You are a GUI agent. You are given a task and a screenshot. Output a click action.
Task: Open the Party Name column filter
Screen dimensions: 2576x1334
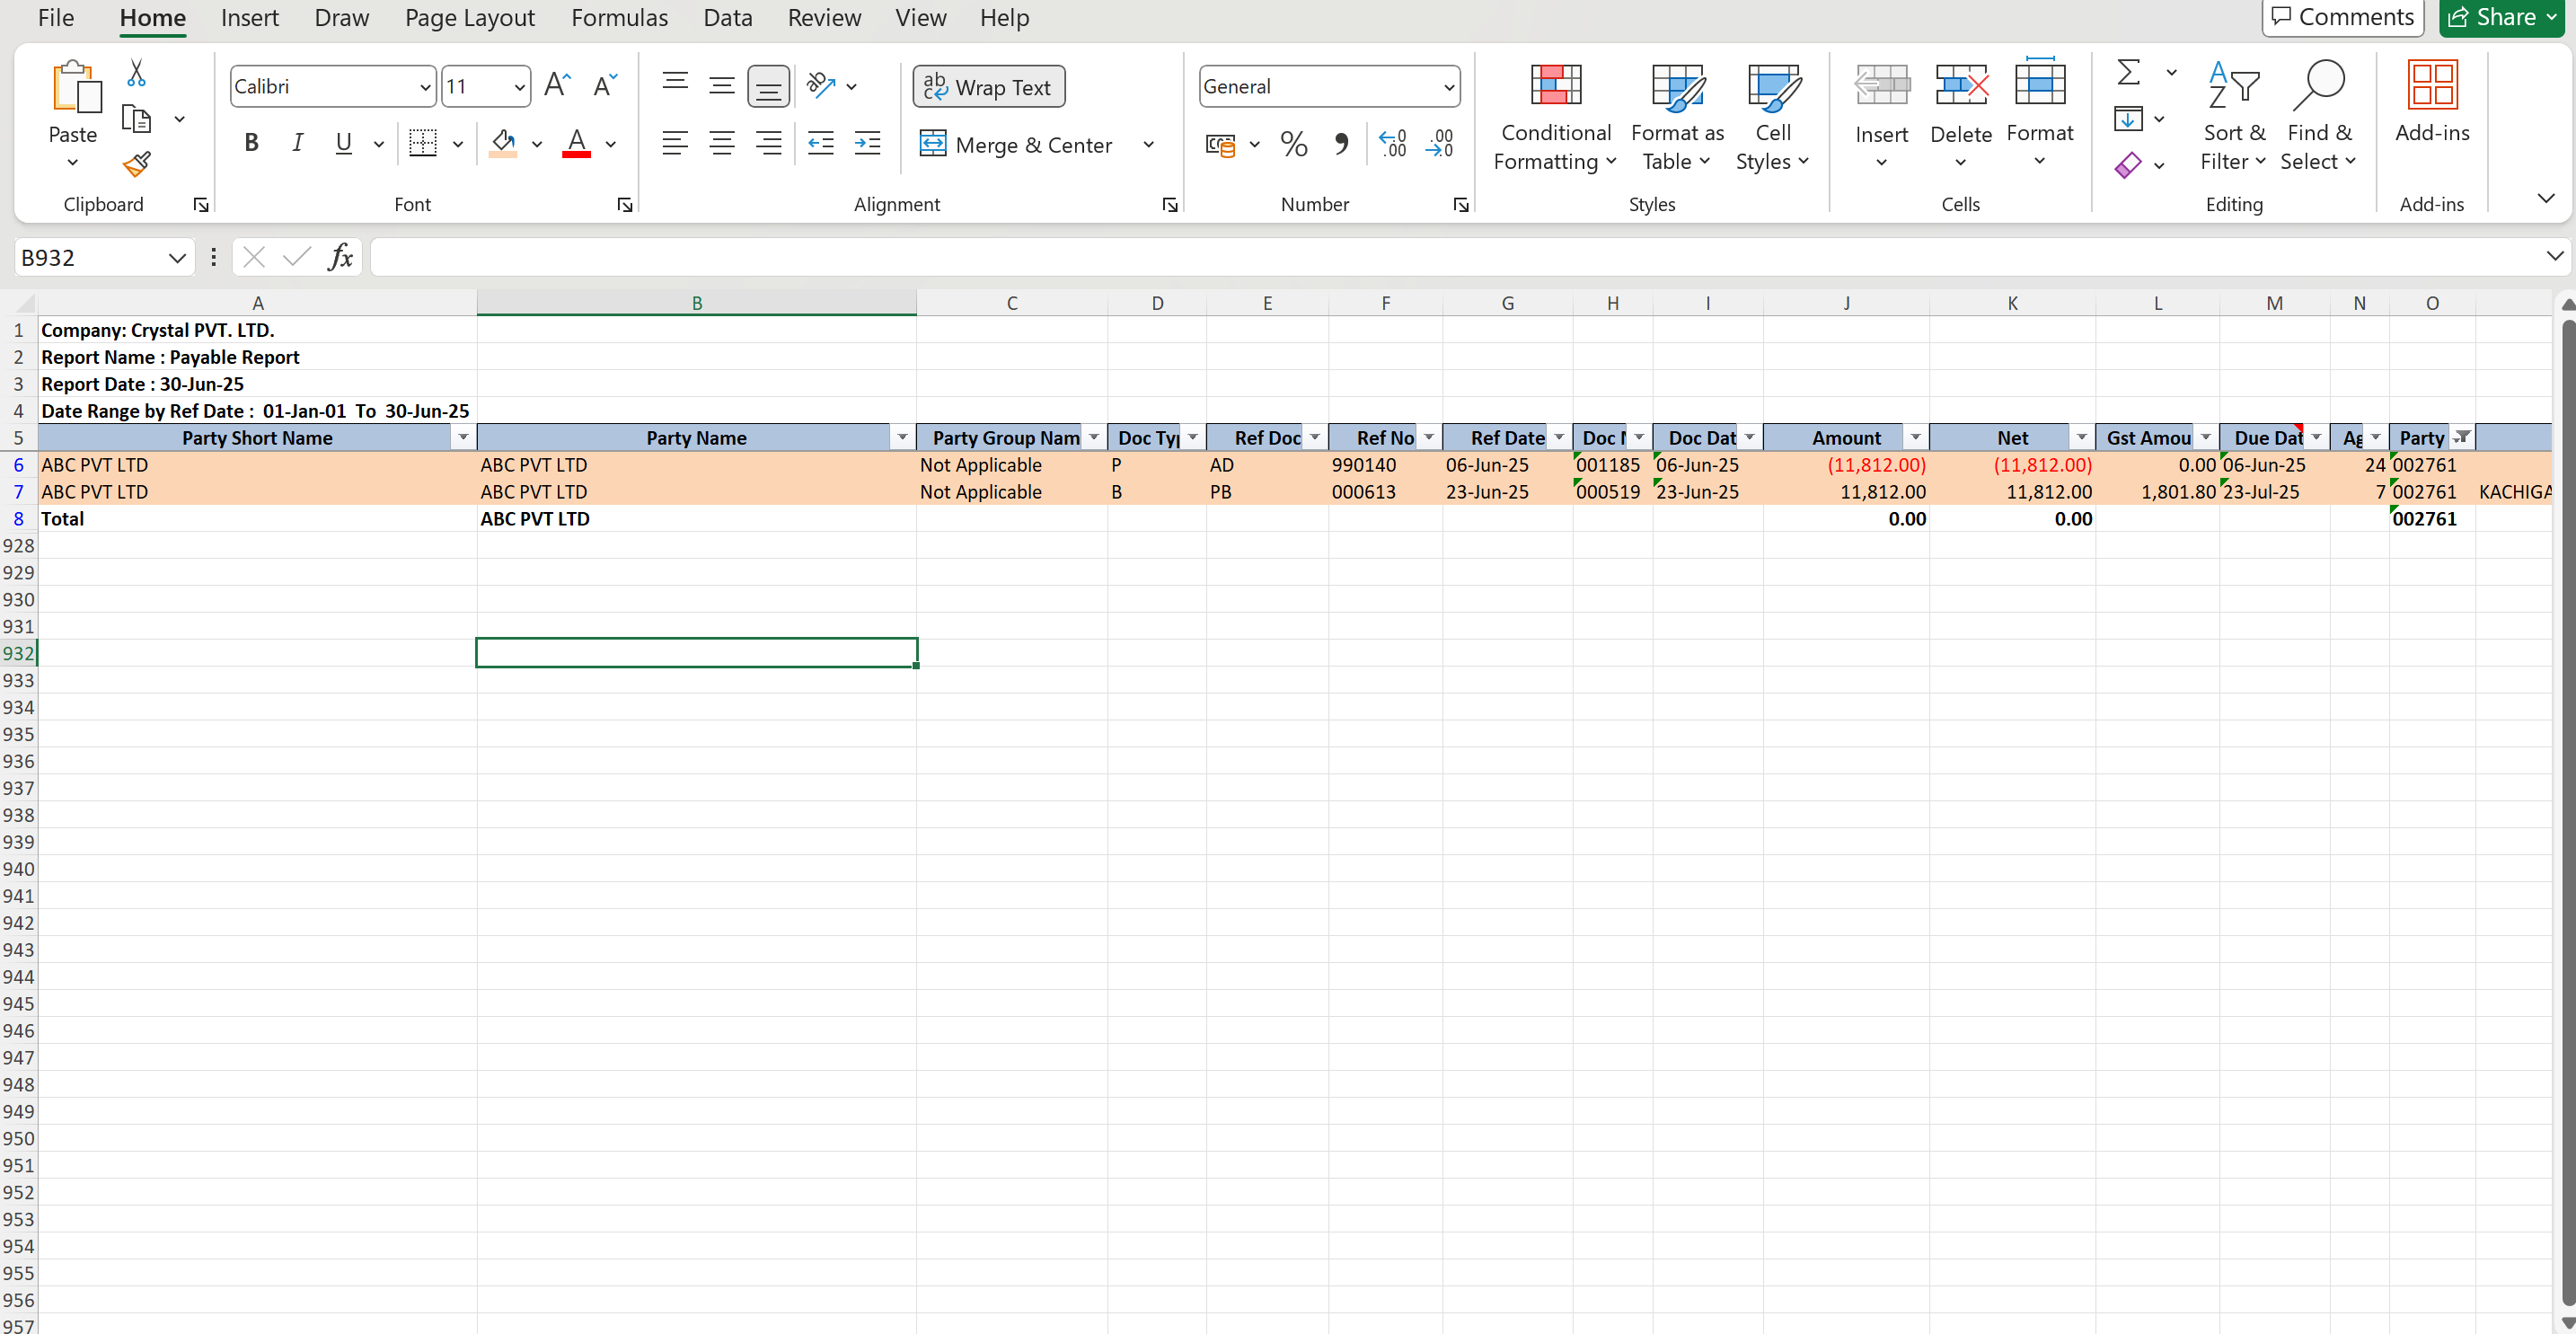pos(902,437)
